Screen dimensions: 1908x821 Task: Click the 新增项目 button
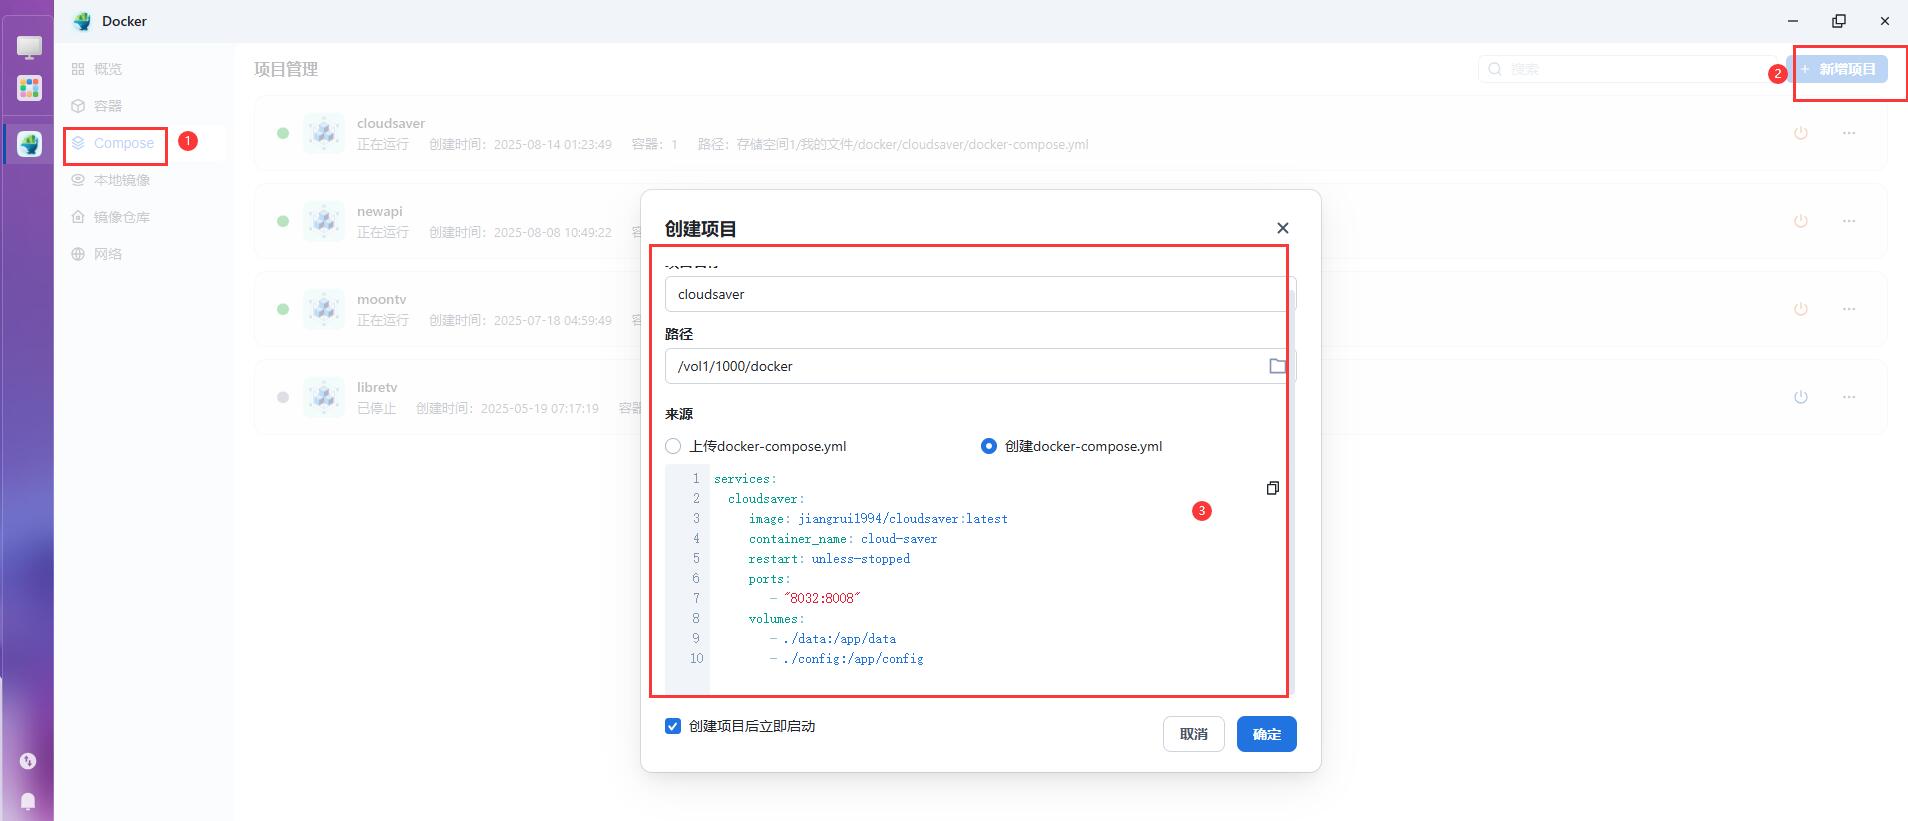[1838, 69]
